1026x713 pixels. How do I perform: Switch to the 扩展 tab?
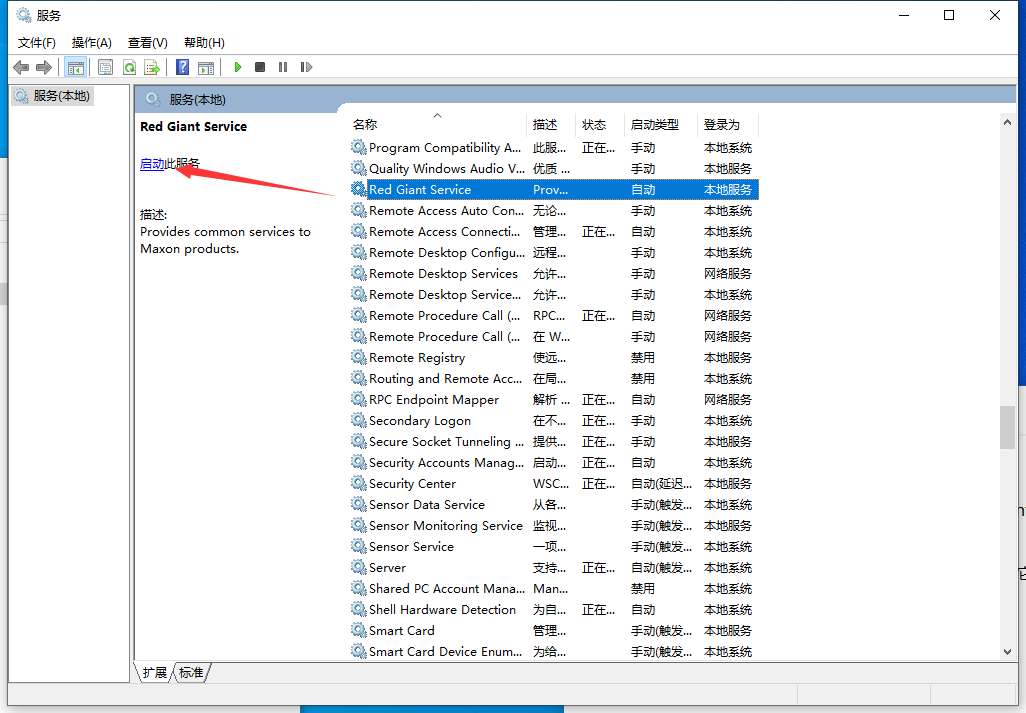(155, 672)
